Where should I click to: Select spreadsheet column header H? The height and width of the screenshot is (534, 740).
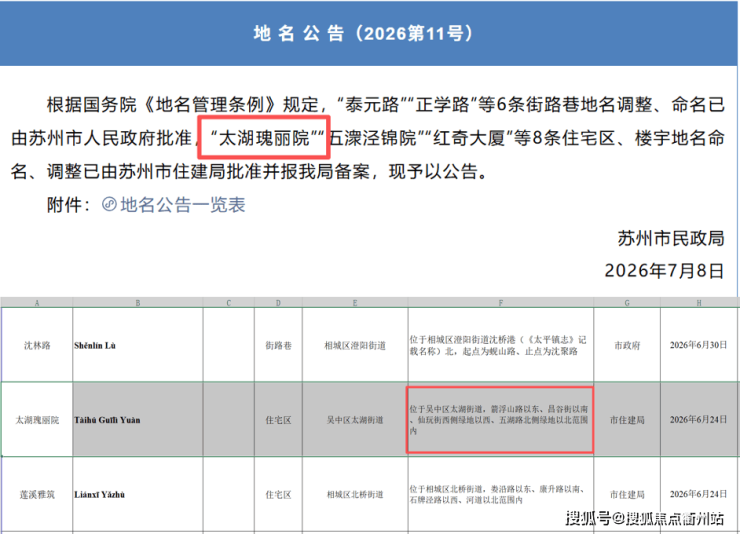tap(699, 303)
